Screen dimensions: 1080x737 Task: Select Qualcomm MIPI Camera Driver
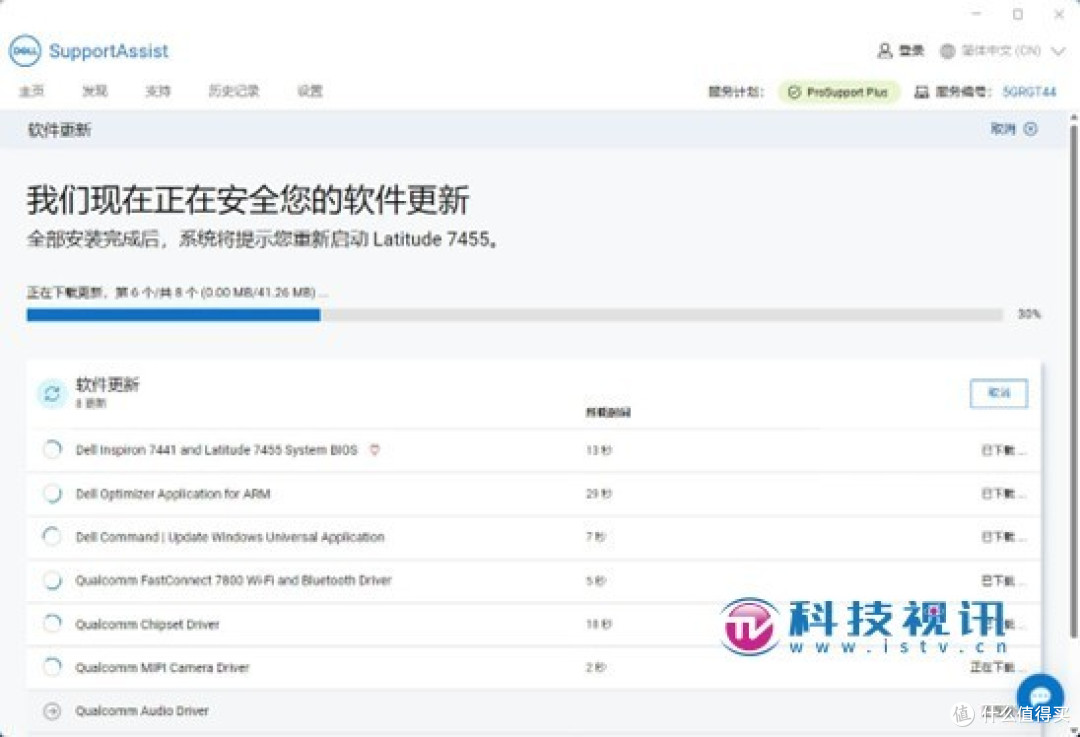coord(163,667)
